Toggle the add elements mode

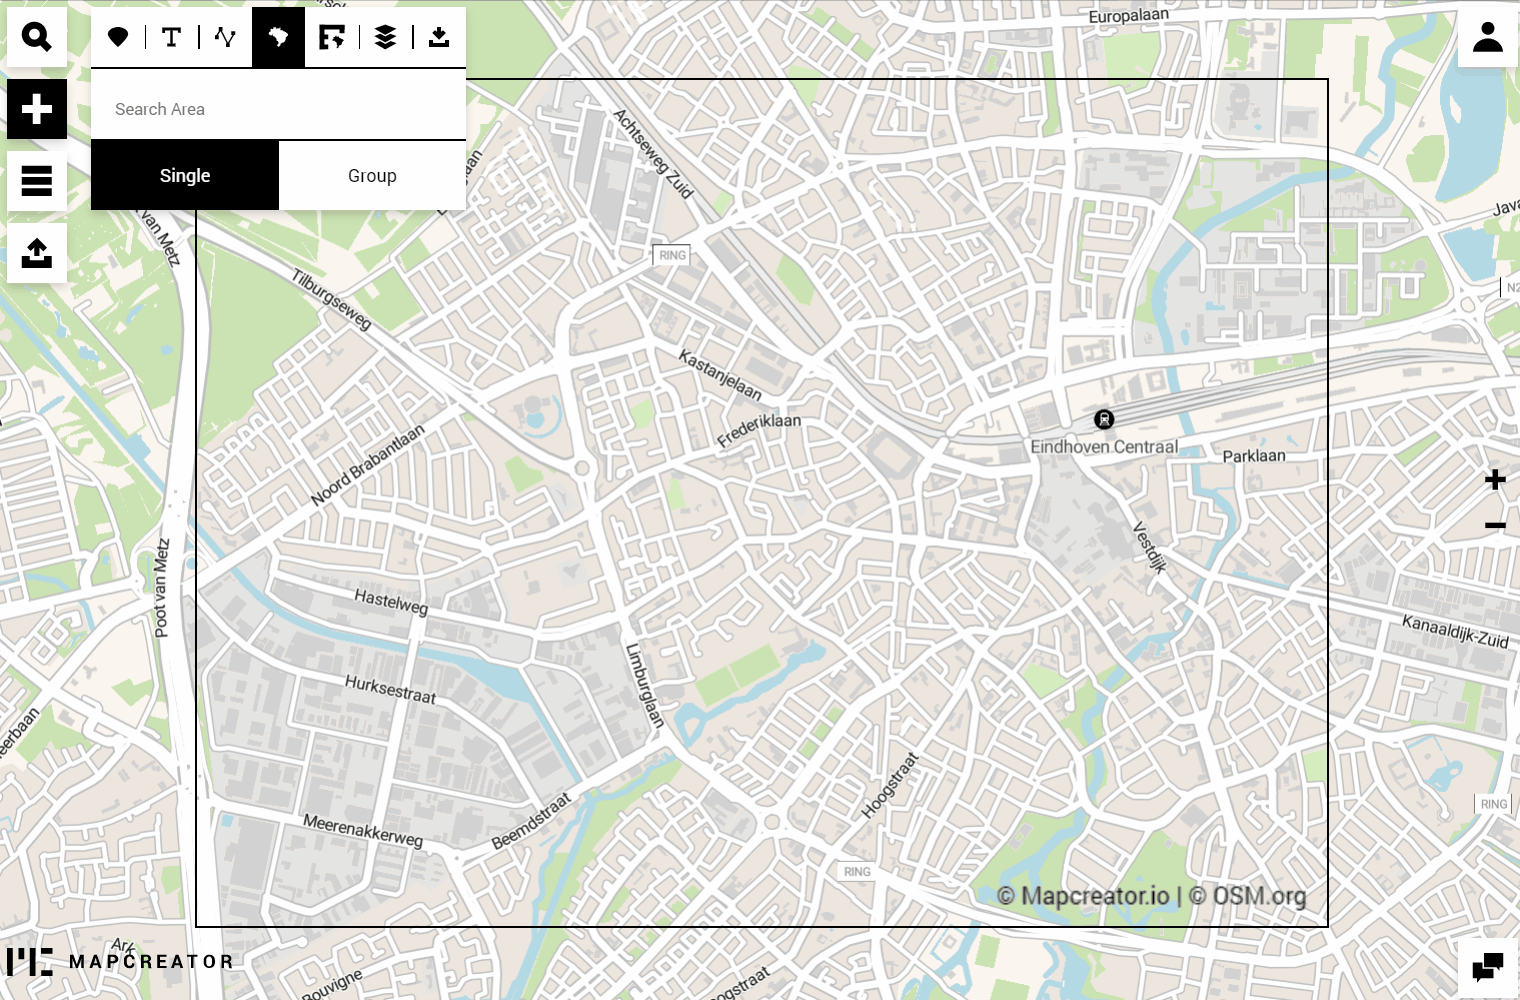tap(37, 109)
